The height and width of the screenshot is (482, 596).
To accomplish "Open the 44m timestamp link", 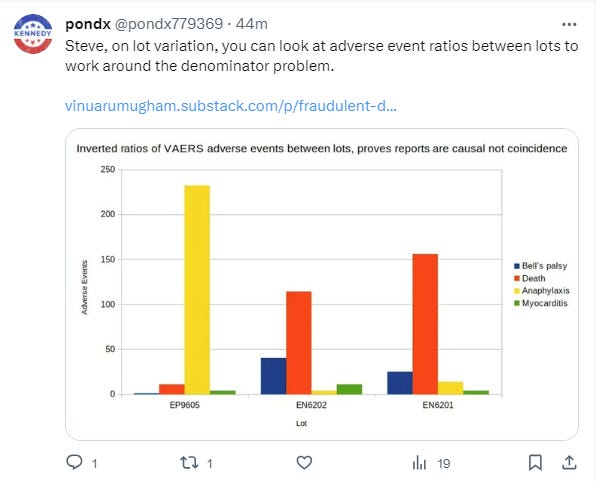I will point(252,24).
